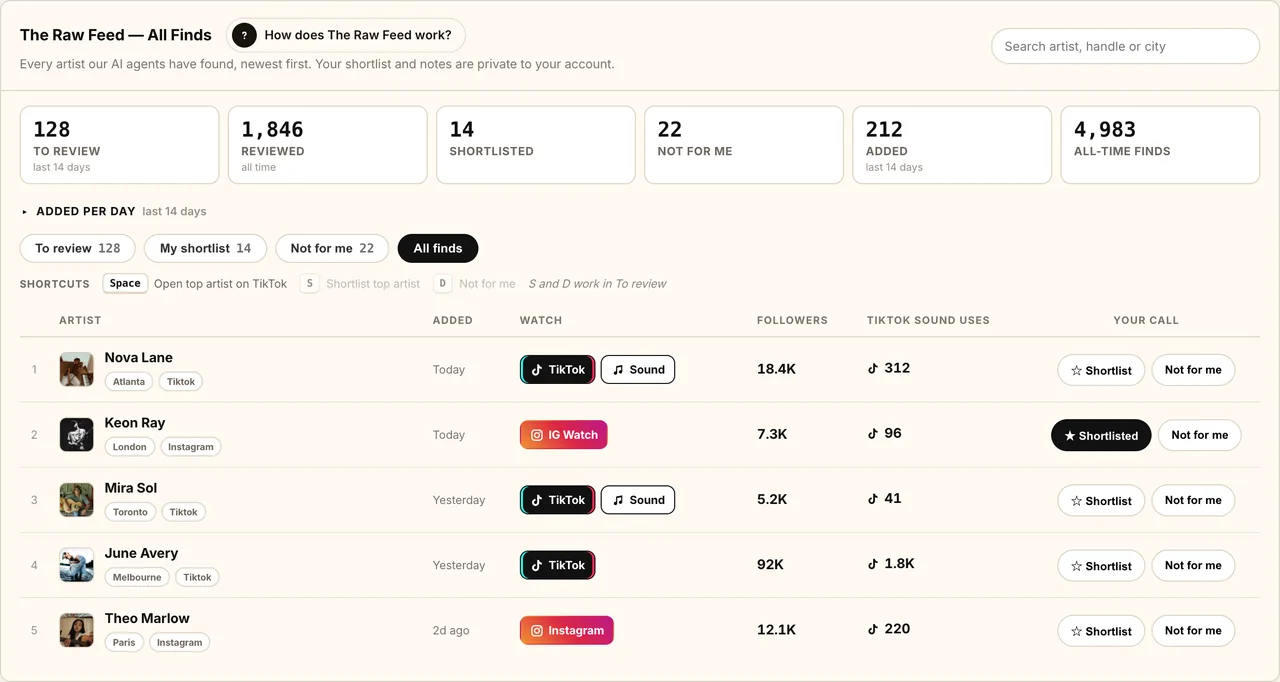Open Nova Lane's avatar thumbnail
Screen dimensions: 1280x682
pyautogui.click(x=77, y=369)
